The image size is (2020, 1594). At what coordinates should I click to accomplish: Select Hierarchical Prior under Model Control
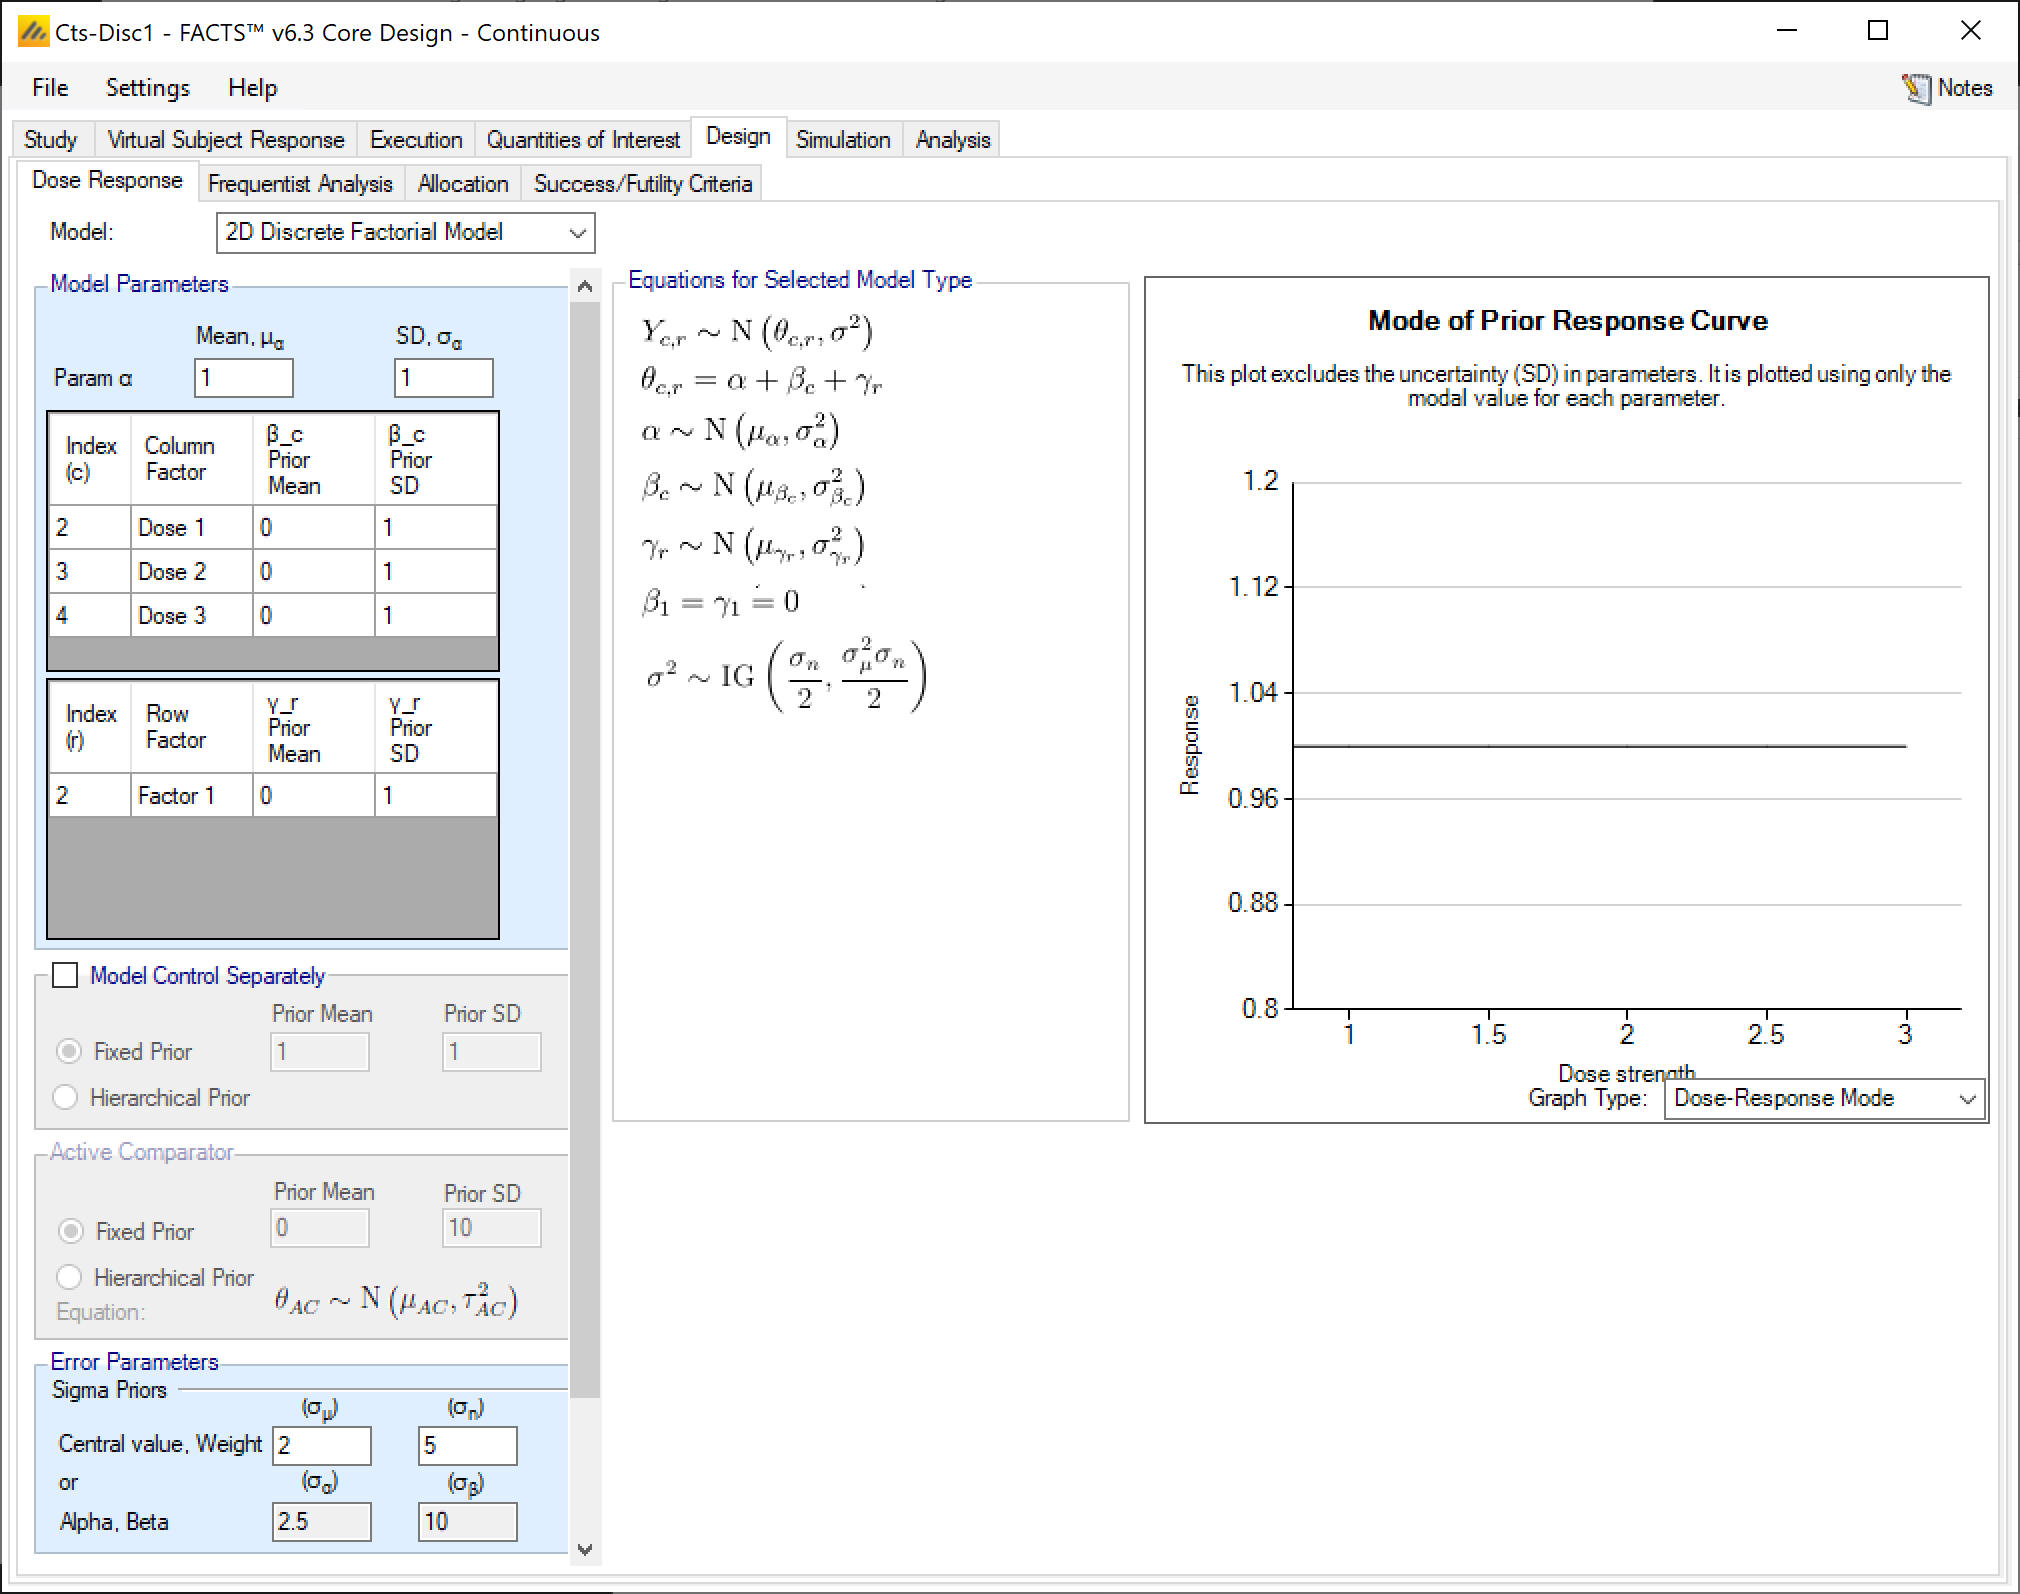coord(66,1097)
